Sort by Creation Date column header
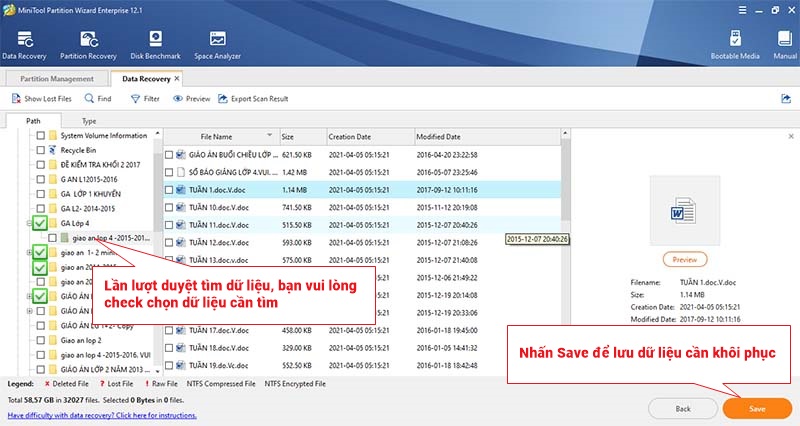Screen dimensions: 800x426 (370, 137)
